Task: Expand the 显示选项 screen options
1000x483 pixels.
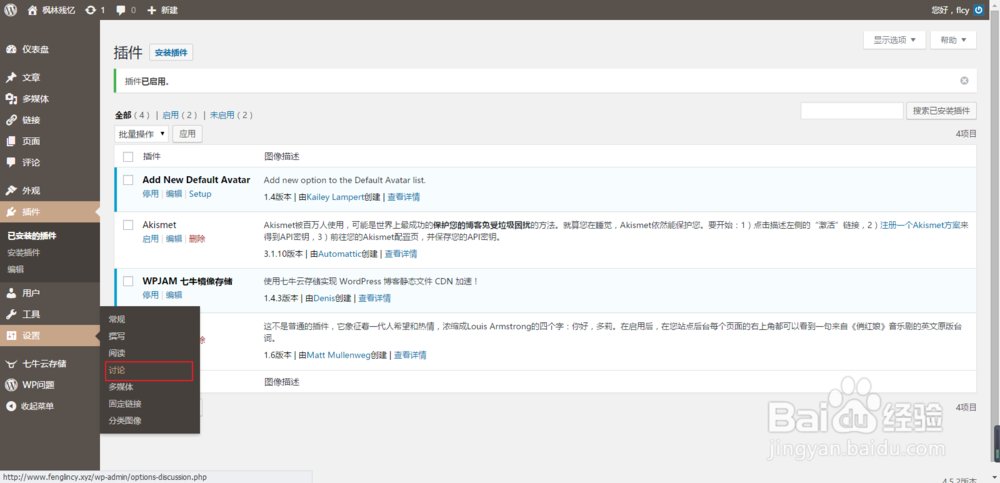Action: point(895,40)
